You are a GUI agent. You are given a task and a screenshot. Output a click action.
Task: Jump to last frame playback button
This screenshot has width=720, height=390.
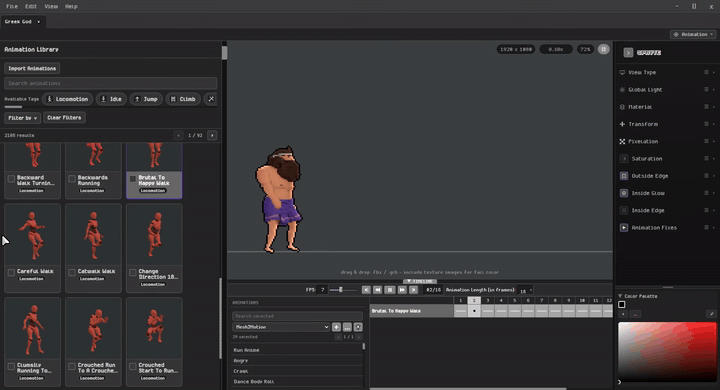coord(414,290)
